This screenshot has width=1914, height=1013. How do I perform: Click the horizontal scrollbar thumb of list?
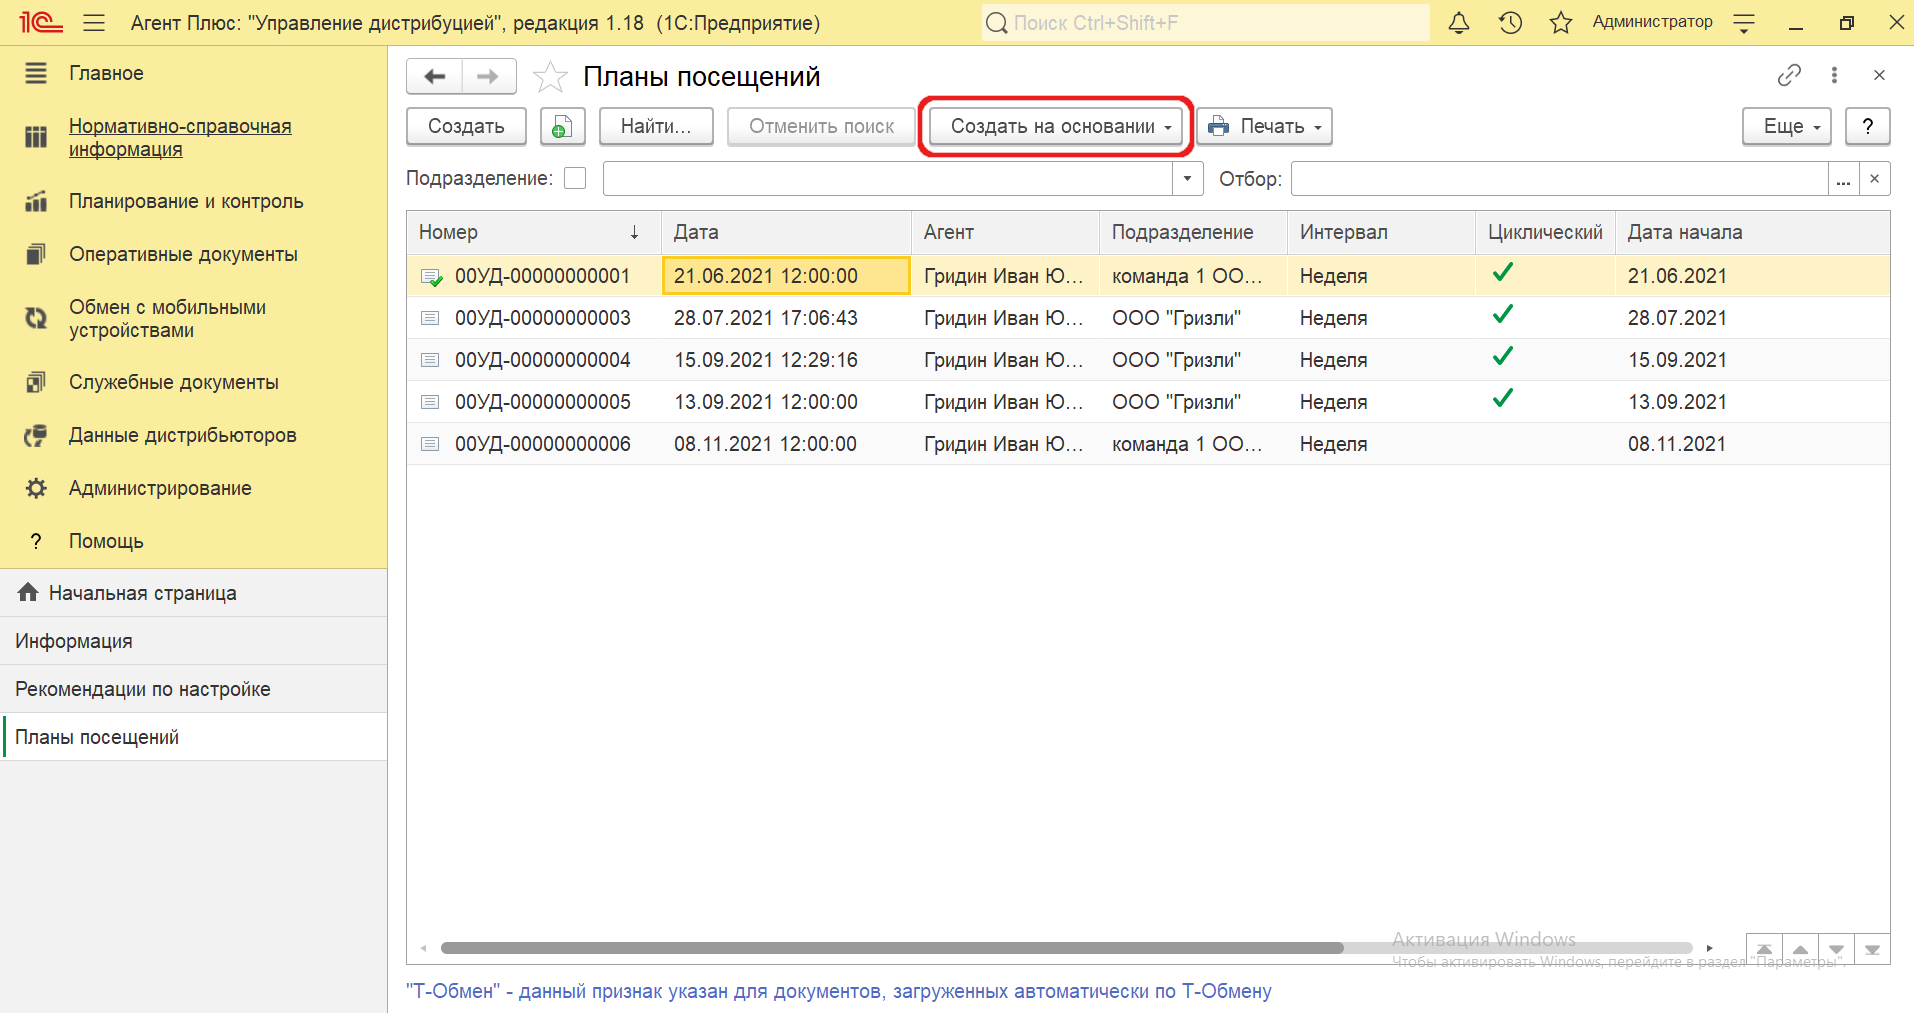tap(892, 948)
